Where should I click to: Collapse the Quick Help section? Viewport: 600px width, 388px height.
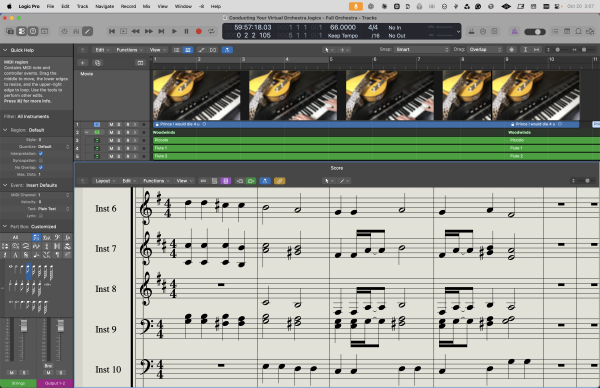click(x=5, y=50)
